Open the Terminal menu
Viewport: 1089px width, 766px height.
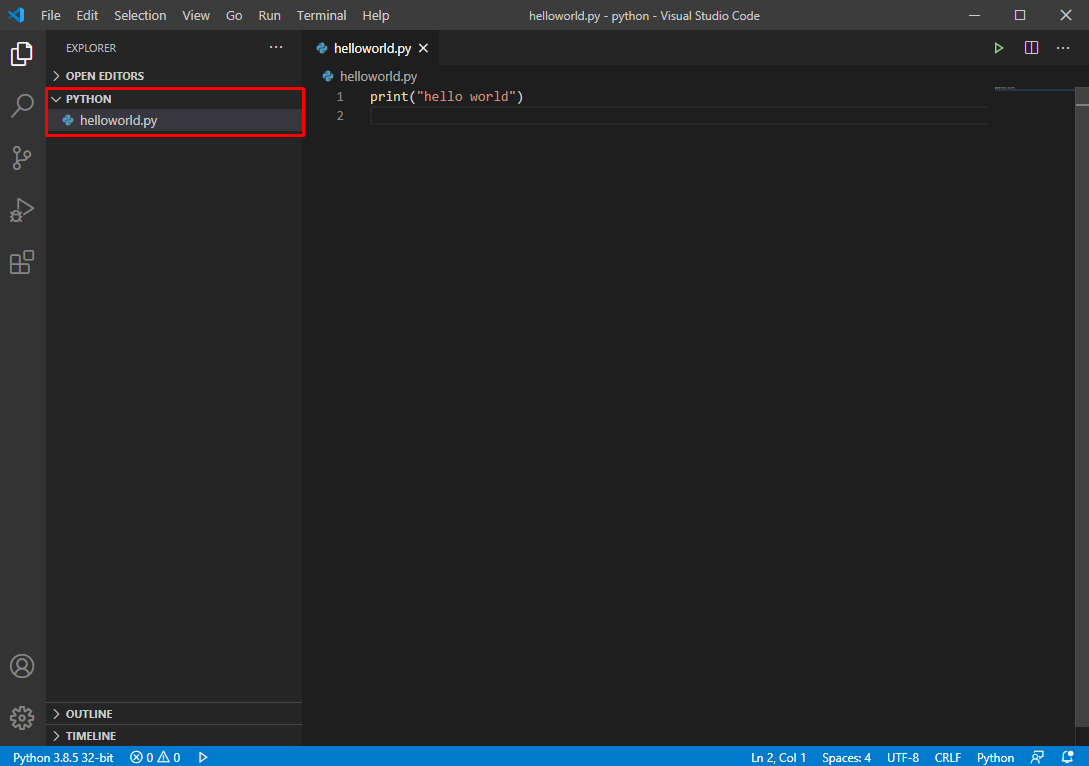[x=322, y=15]
